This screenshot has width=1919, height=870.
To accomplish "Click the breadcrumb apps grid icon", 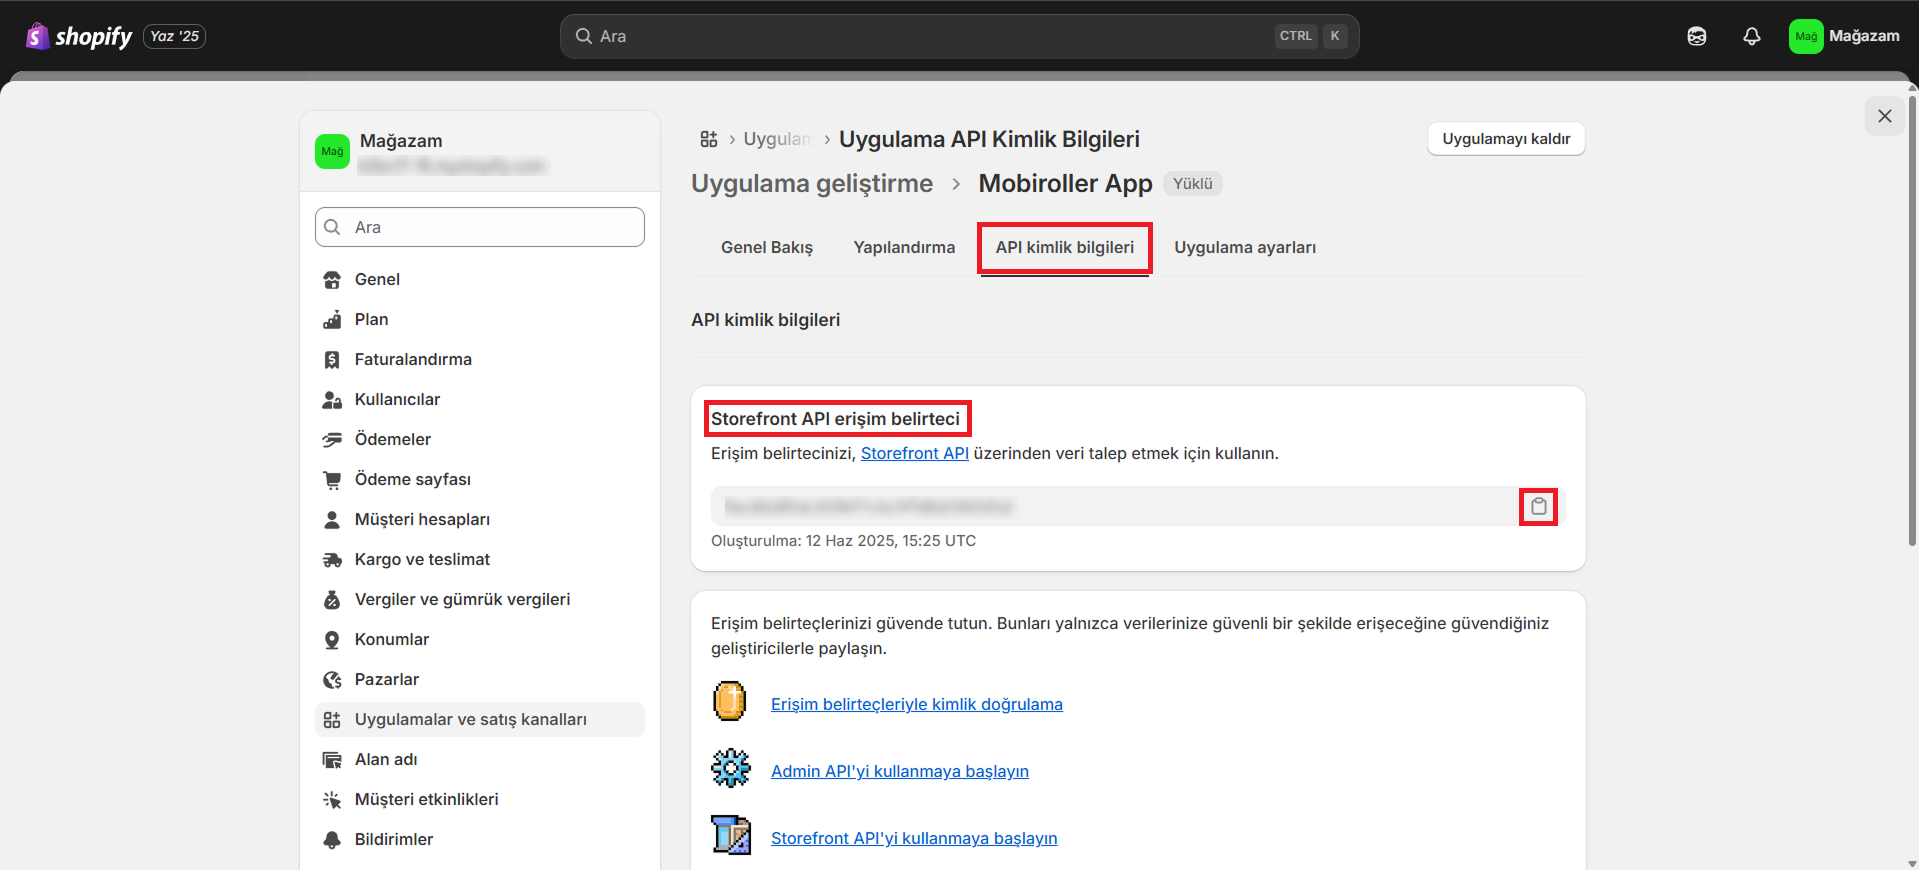I will coord(709,139).
